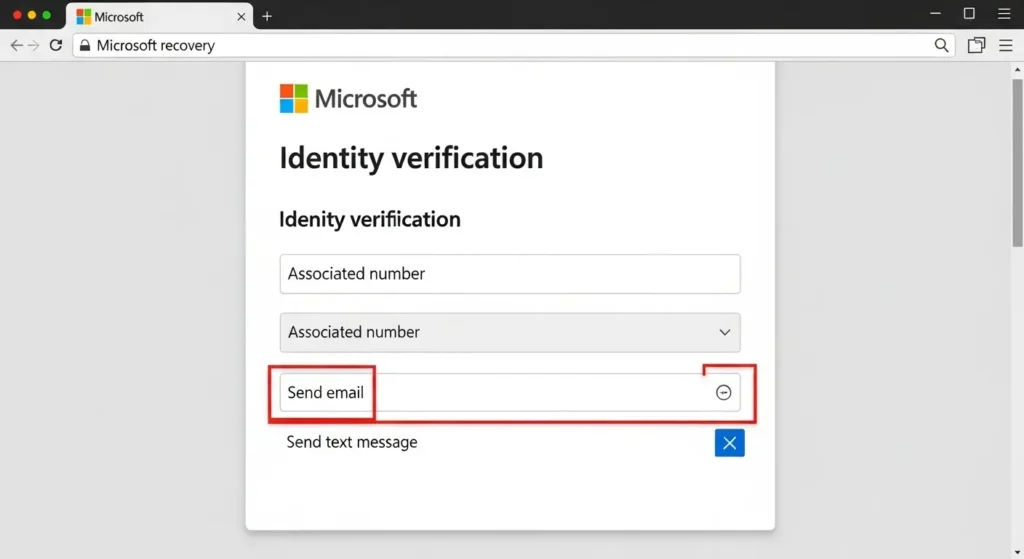This screenshot has width=1024, height=559.
Task: Open the title bar hamburger menu
Action: click(x=1004, y=14)
